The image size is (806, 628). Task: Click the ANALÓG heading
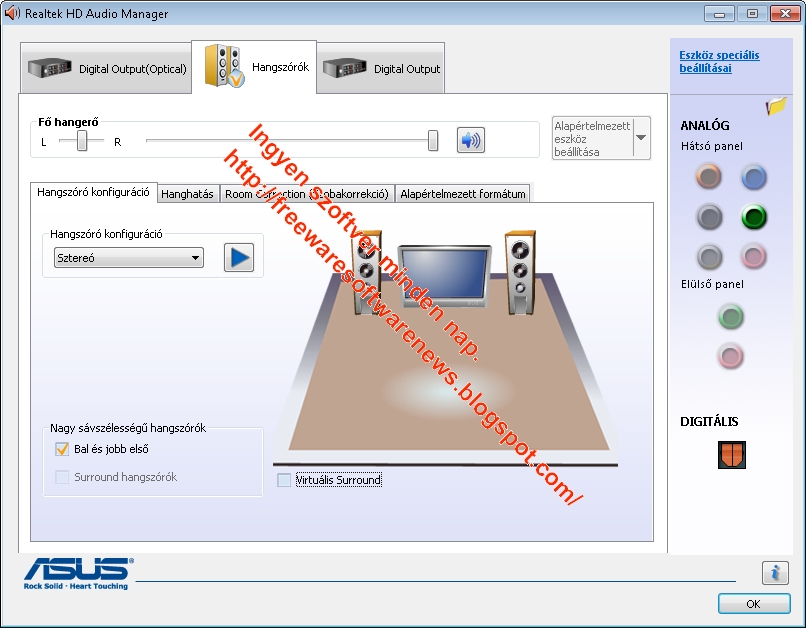pos(705,125)
